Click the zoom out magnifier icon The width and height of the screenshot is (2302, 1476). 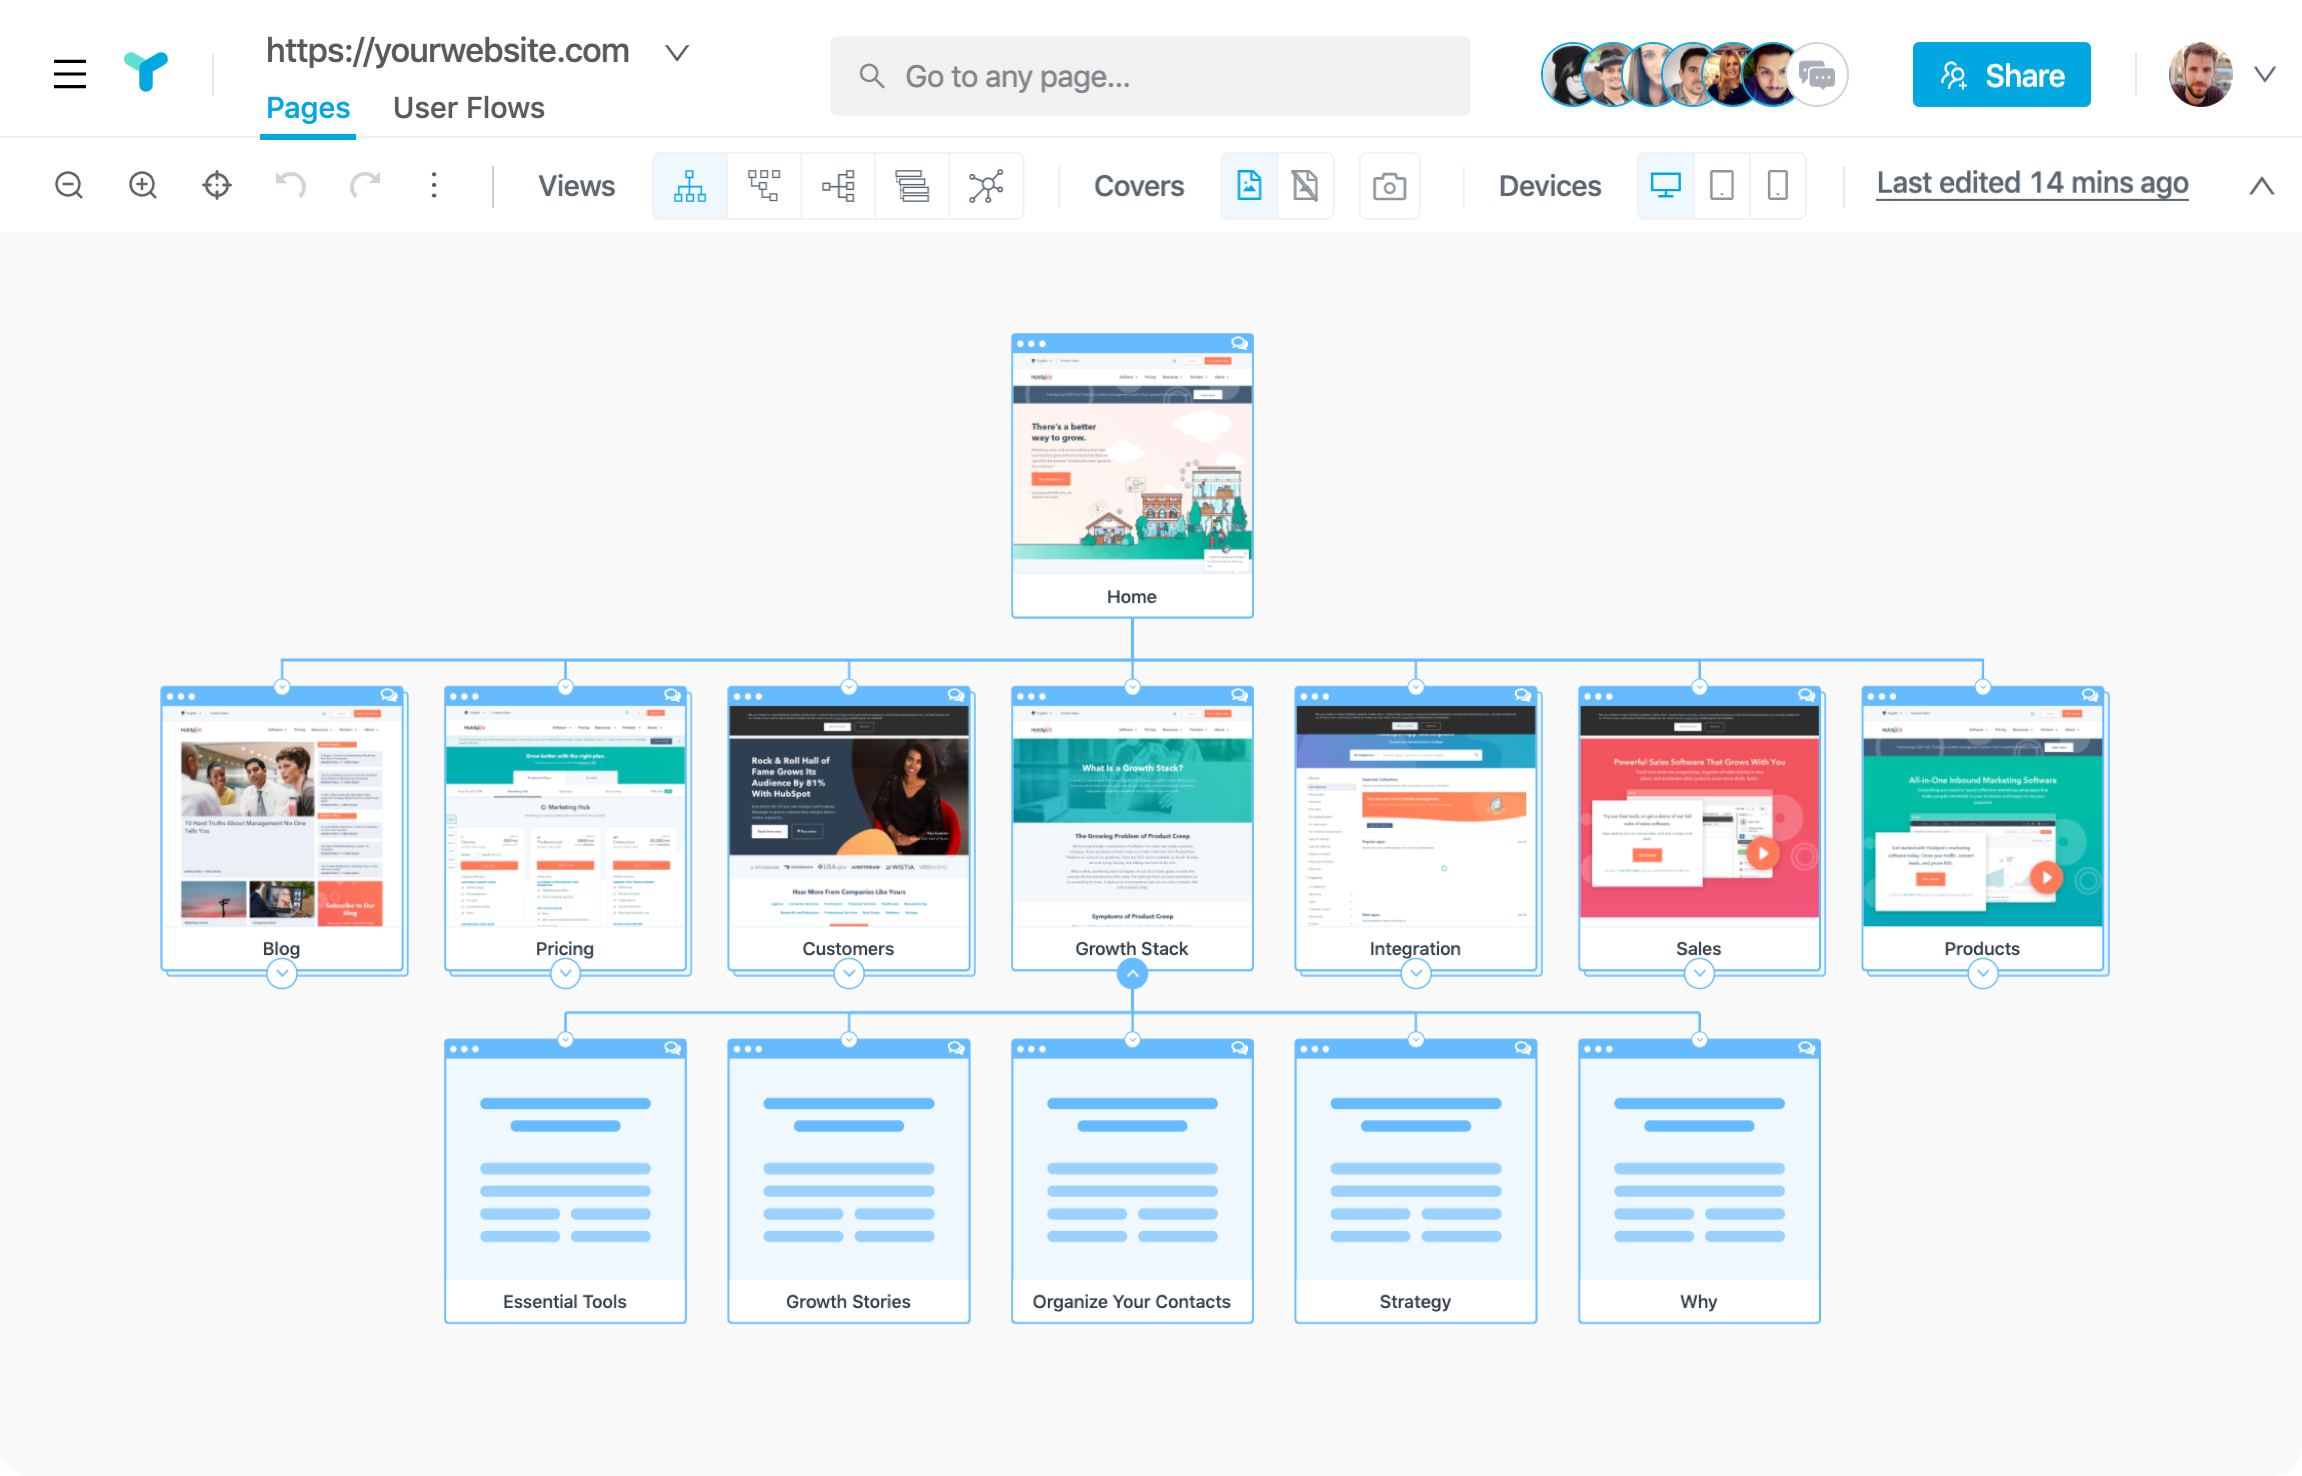[x=69, y=186]
